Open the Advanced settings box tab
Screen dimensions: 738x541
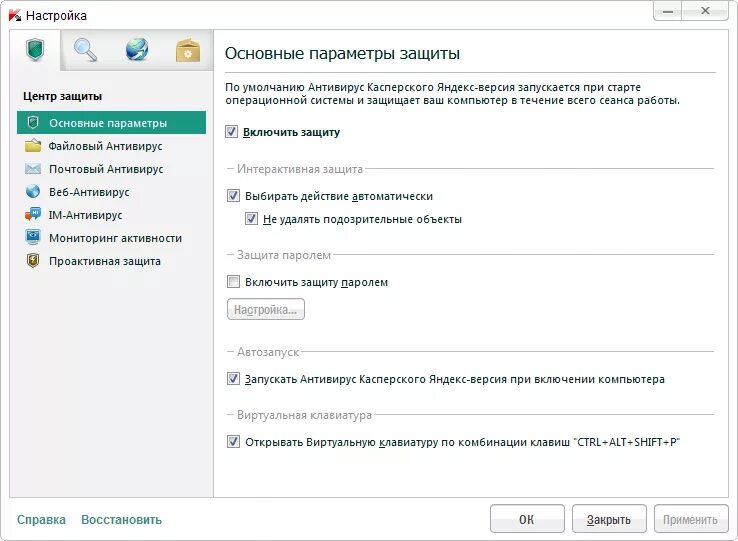[x=188, y=50]
